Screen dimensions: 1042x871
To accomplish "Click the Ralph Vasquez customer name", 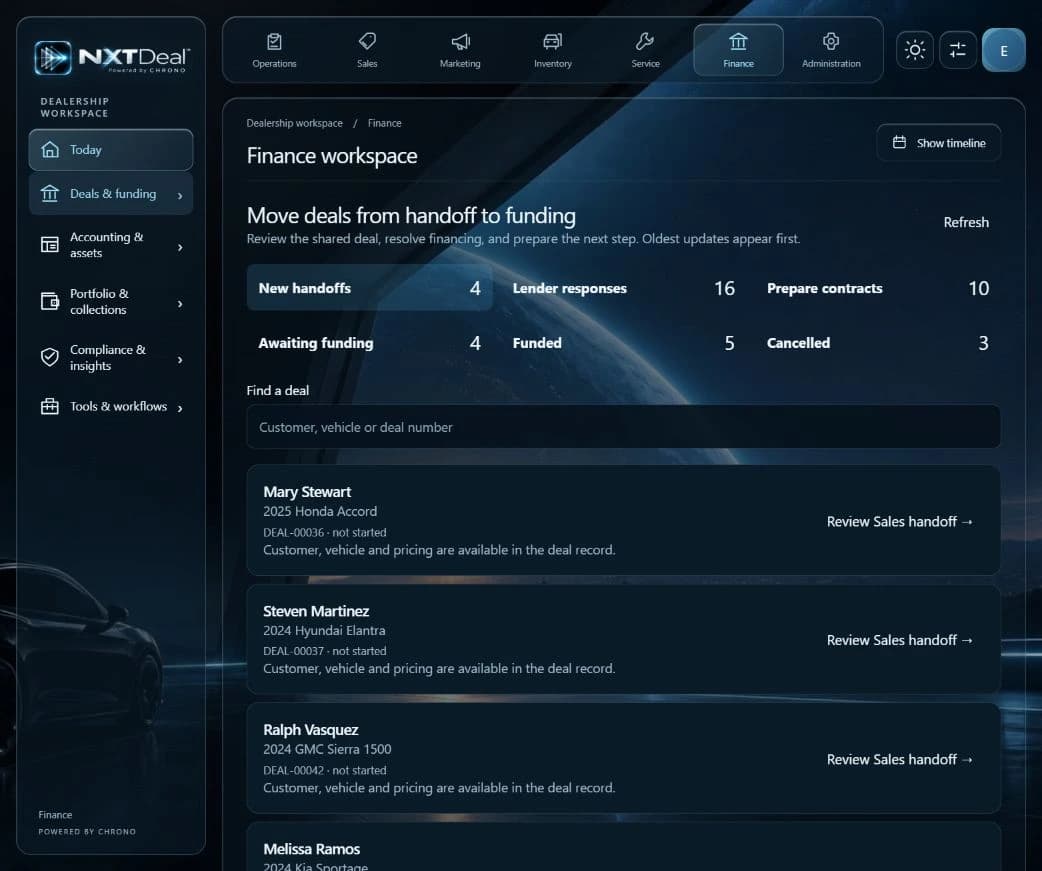I will pyautogui.click(x=310, y=729).
